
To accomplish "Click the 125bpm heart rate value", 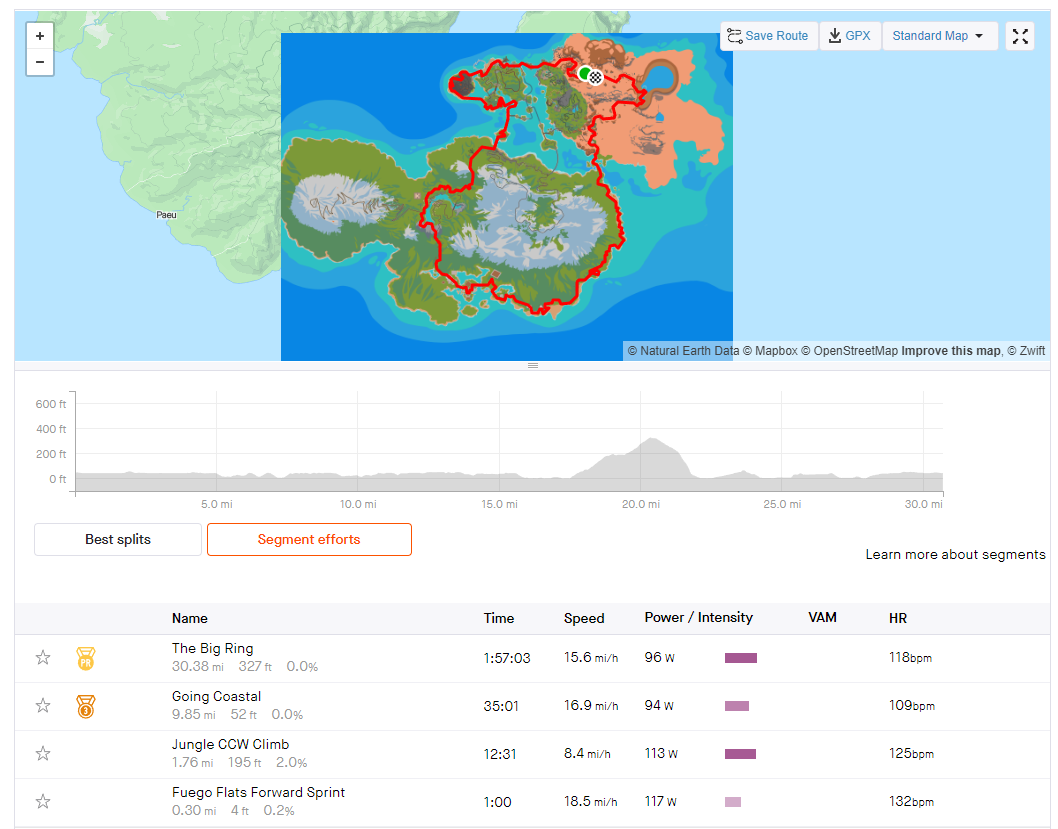I will click(911, 753).
